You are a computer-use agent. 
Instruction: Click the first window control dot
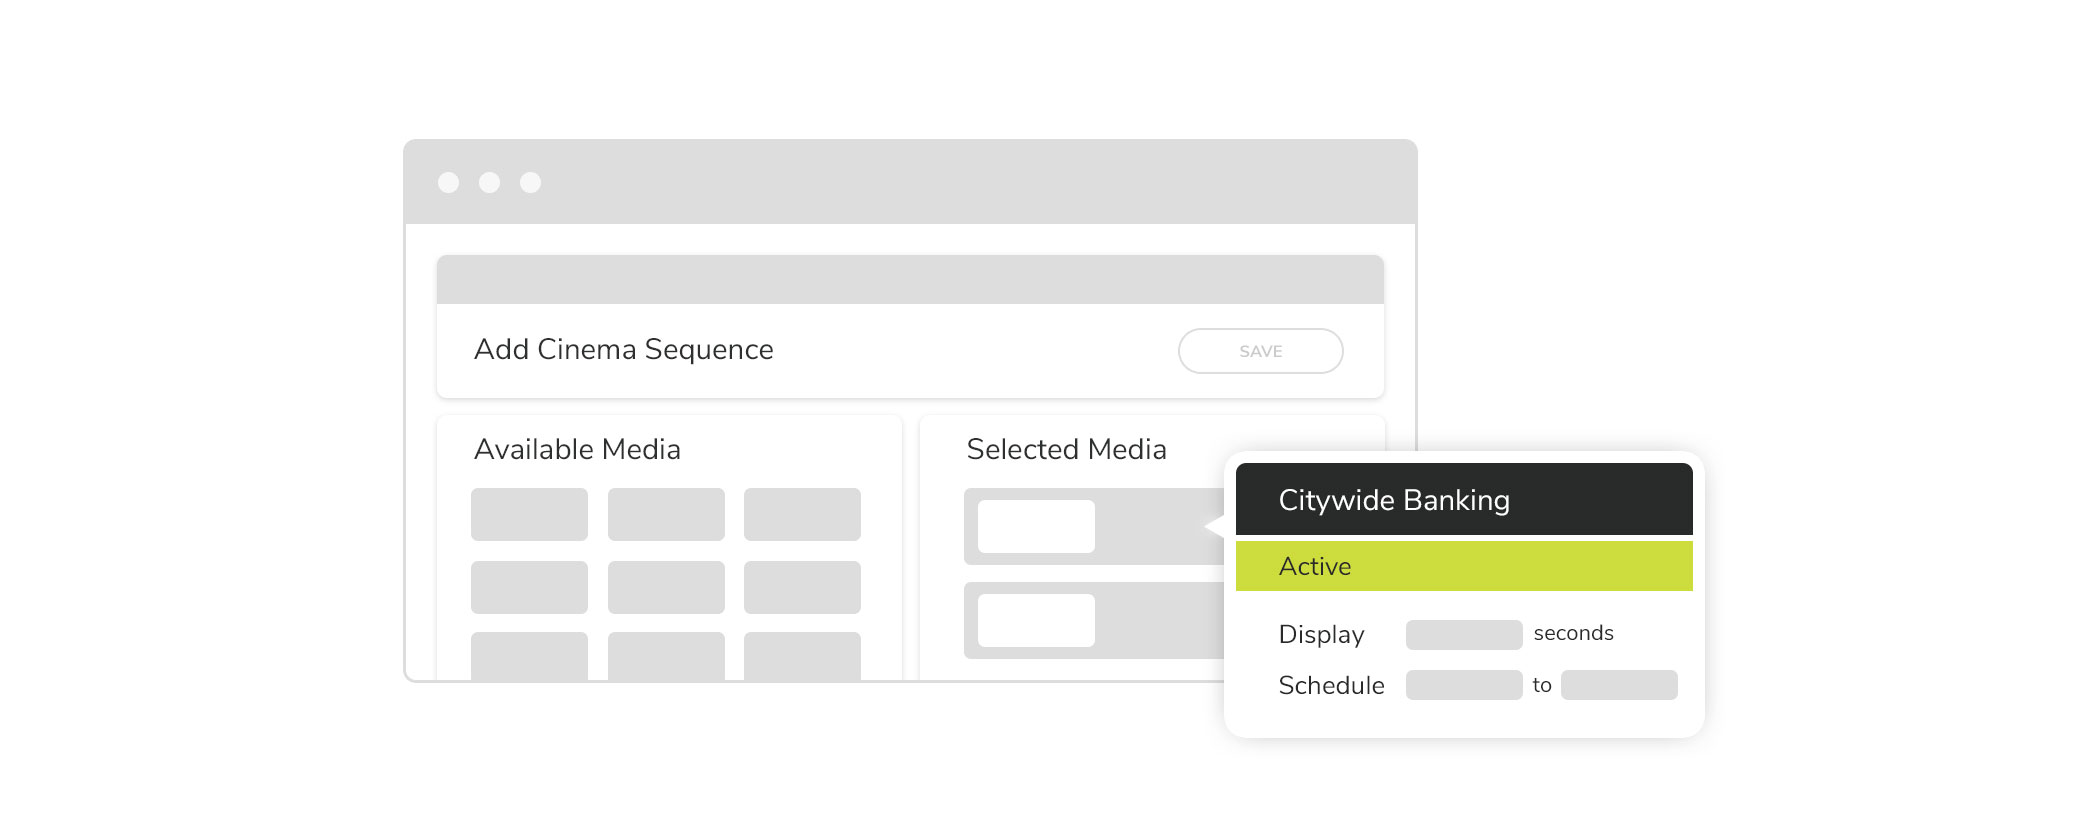click(x=448, y=182)
